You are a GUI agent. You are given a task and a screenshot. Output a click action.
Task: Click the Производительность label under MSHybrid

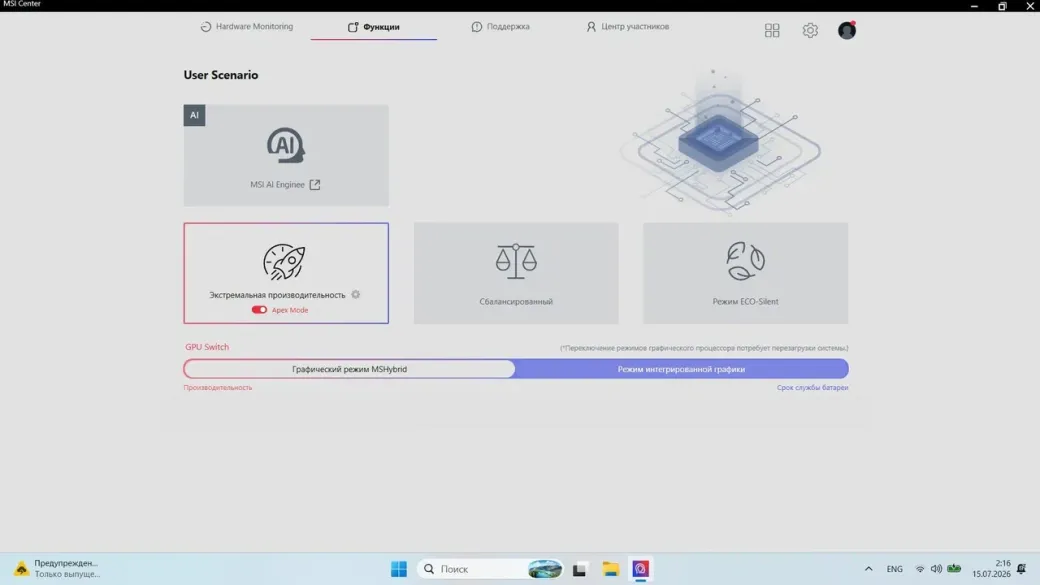point(218,387)
